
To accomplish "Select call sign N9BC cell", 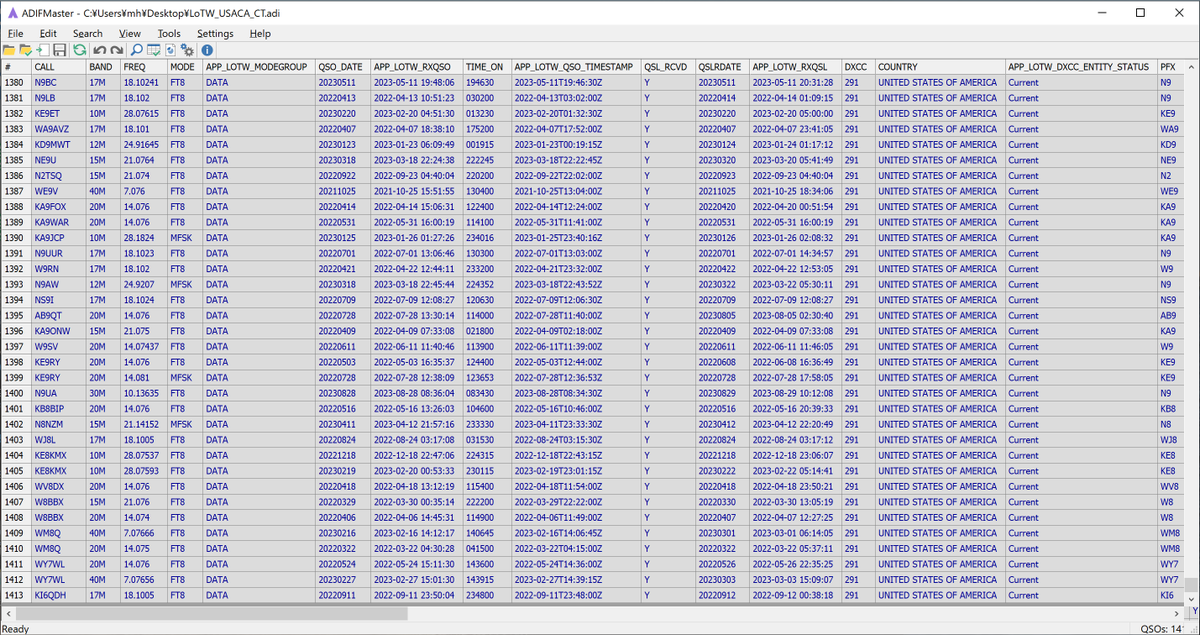I will [x=58, y=82].
